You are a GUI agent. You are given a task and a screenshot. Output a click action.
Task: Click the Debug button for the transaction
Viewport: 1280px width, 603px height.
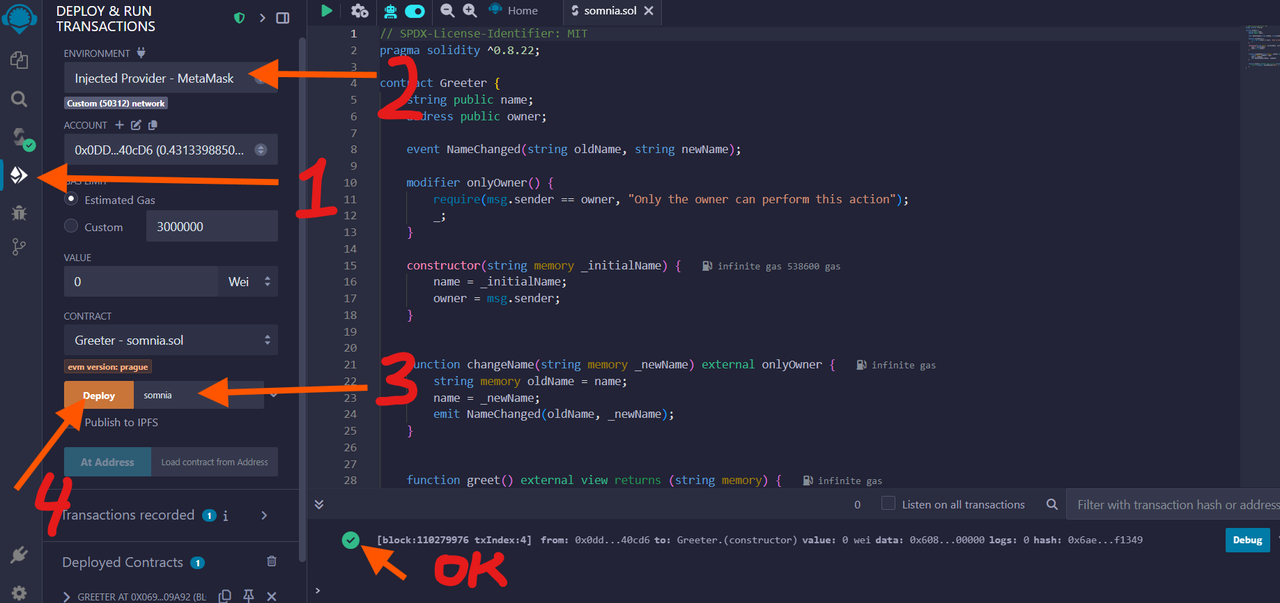[x=1247, y=540]
